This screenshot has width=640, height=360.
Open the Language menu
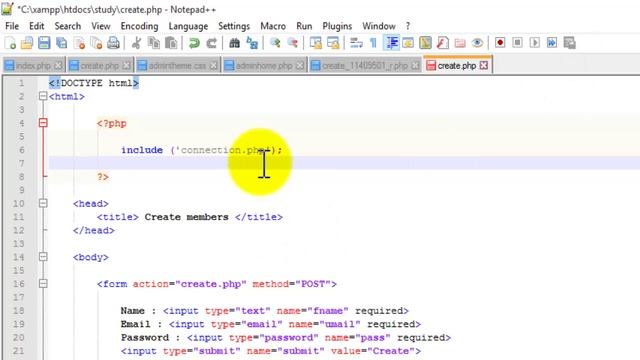188,26
